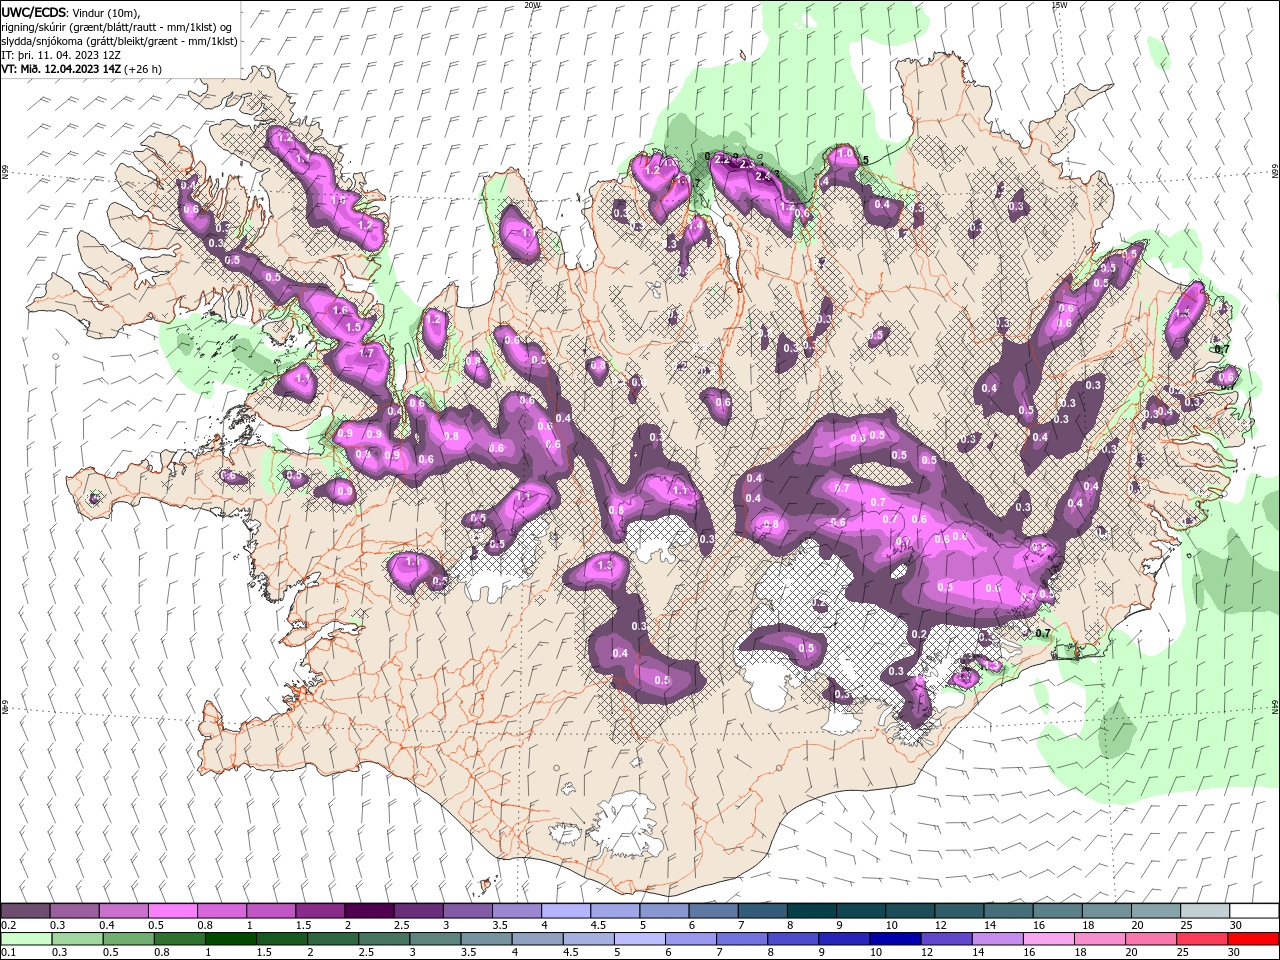This screenshot has width=1280, height=960.
Task: Click the palest green 0.1 swatch in lower legend row
Action: pos(26,939)
